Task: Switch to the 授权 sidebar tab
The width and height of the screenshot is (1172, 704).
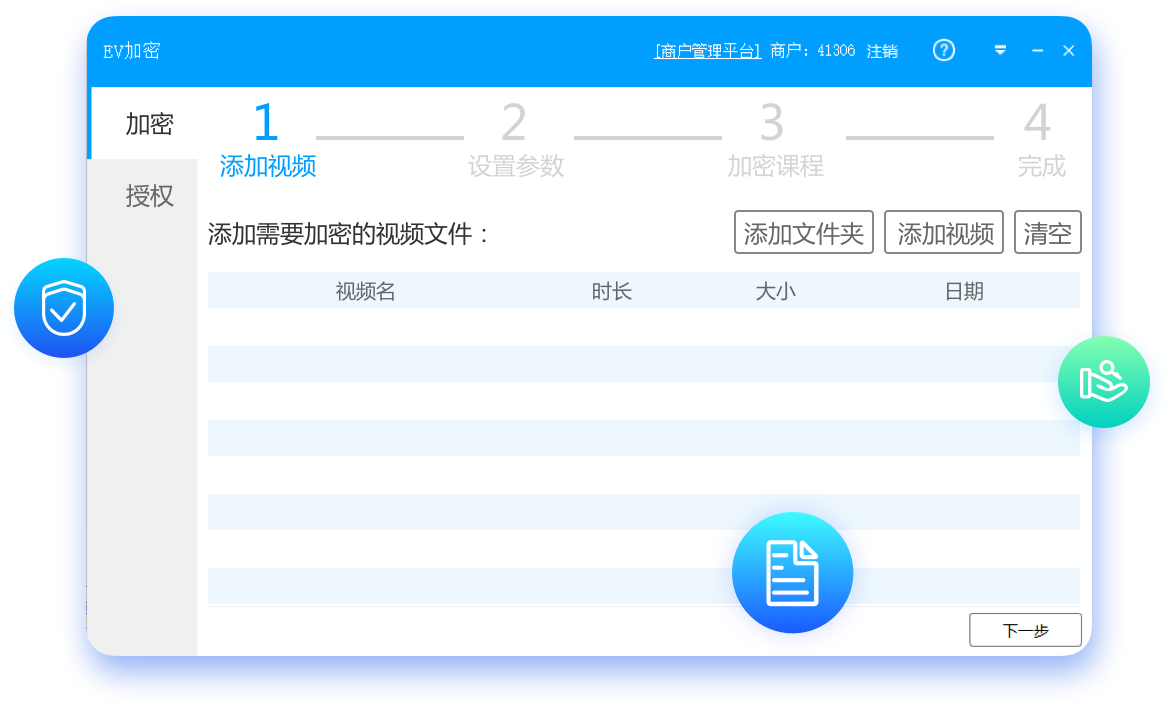Action: [x=149, y=196]
